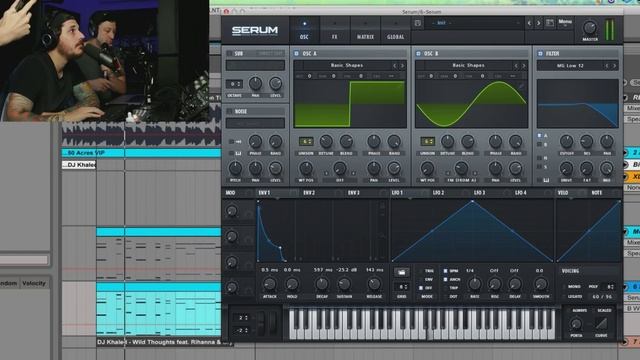This screenshot has width=640, height=360.
Task: Load the previous Serum preset
Action: pos(529,23)
